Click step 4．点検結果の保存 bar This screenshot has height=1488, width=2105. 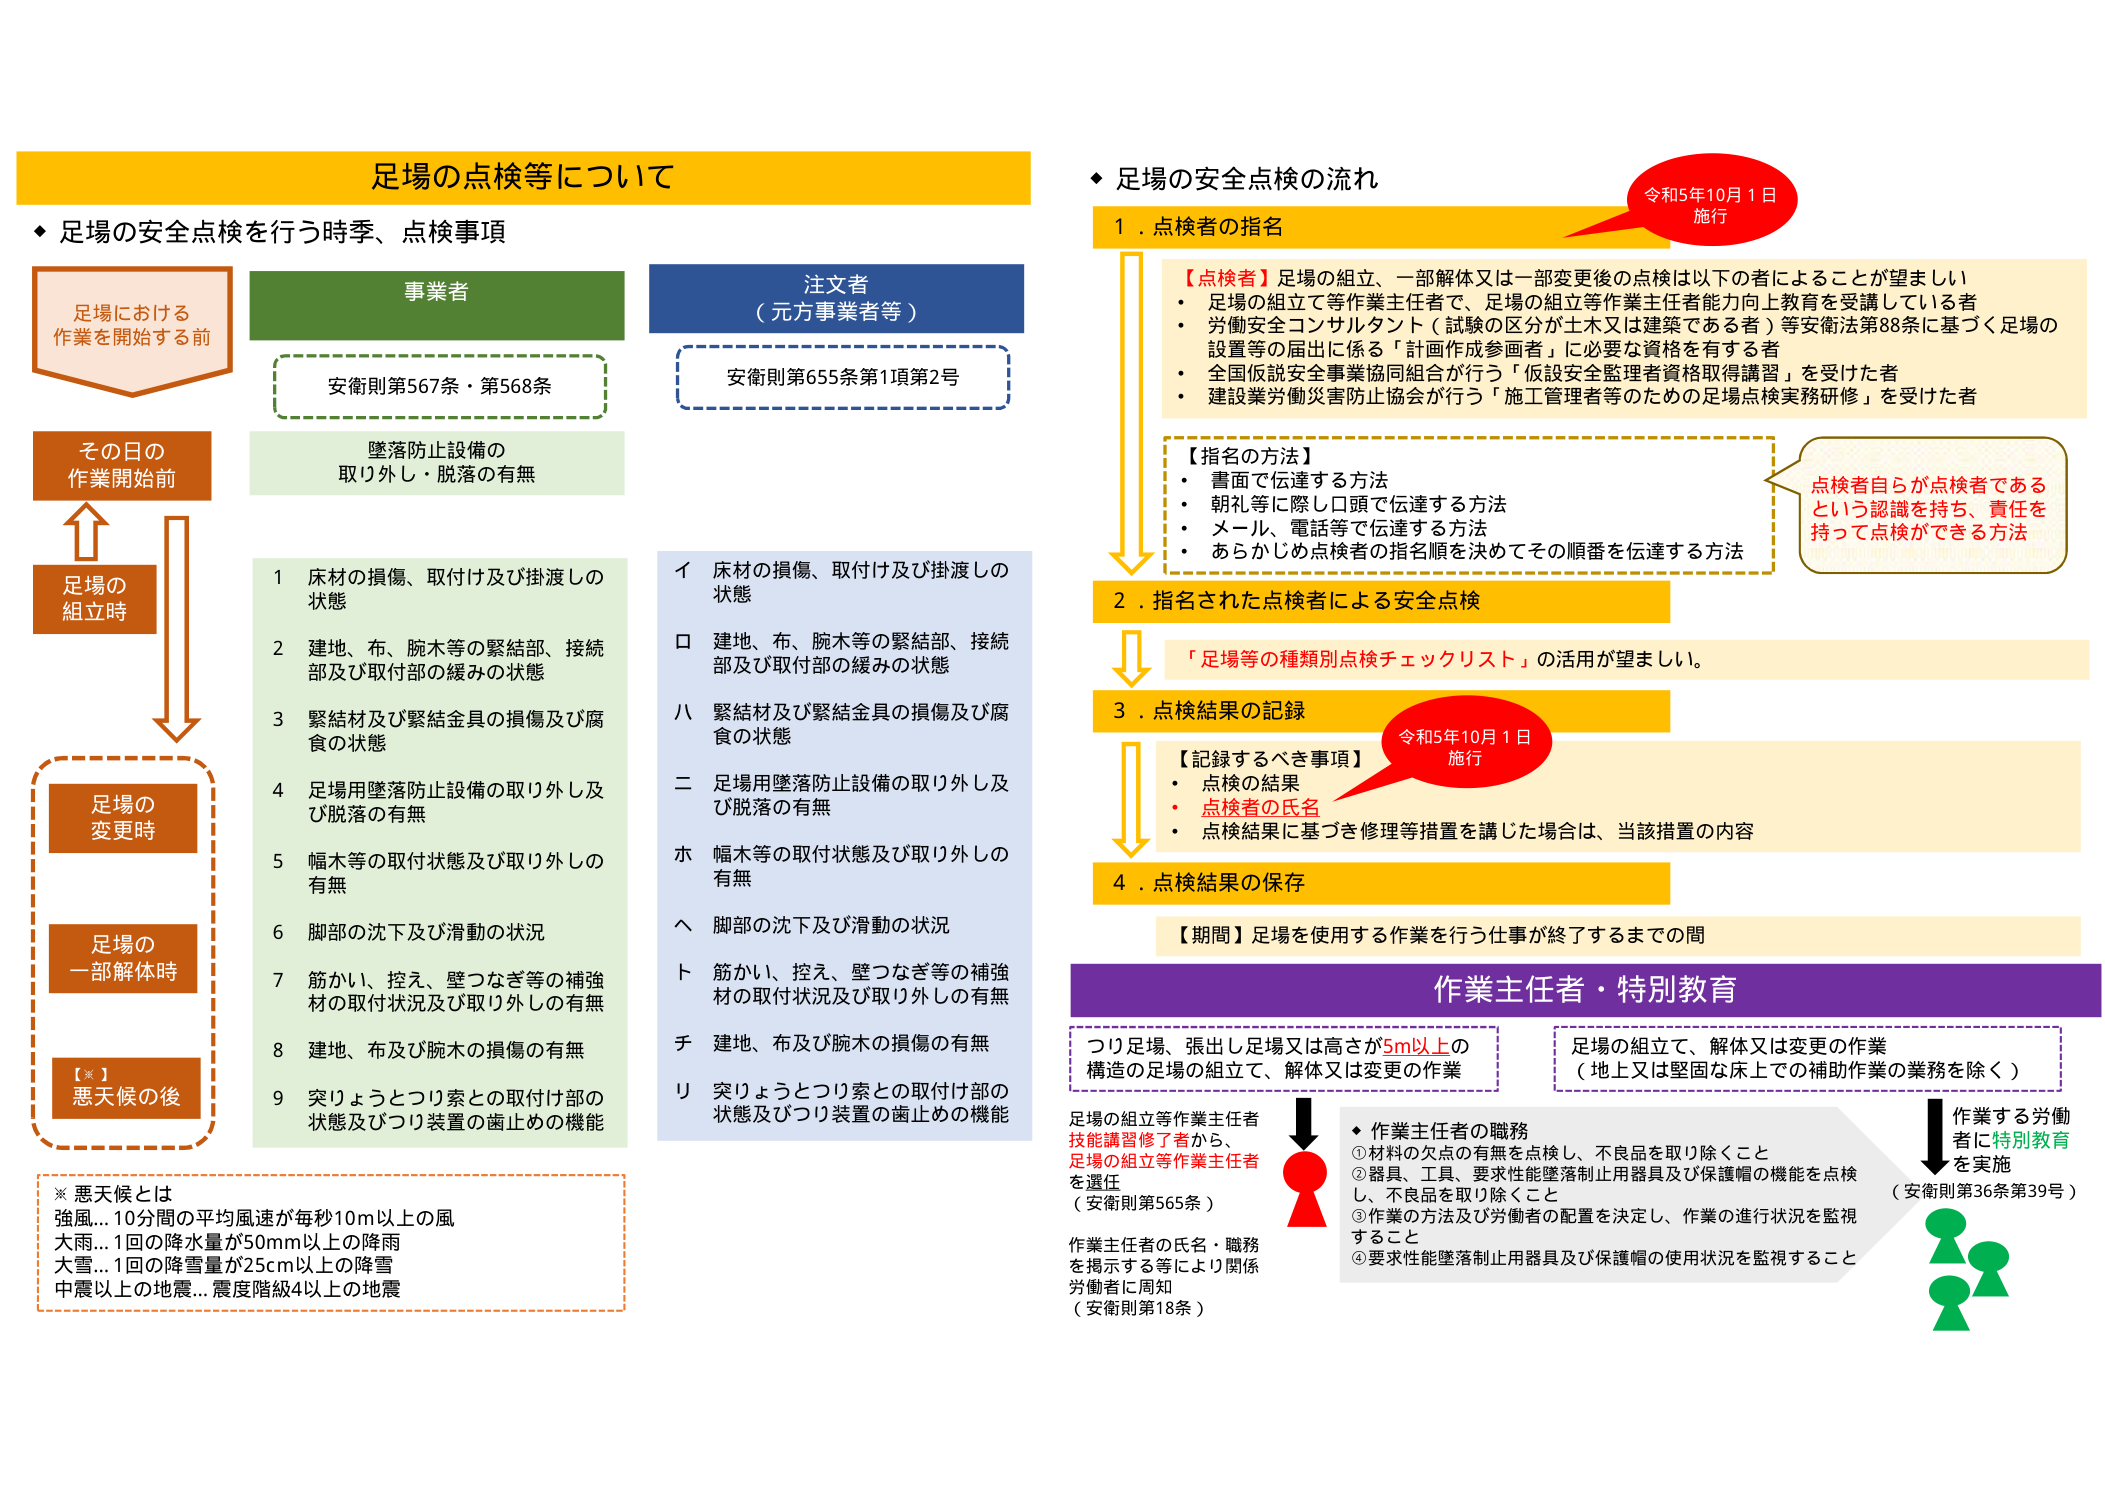1381,883
